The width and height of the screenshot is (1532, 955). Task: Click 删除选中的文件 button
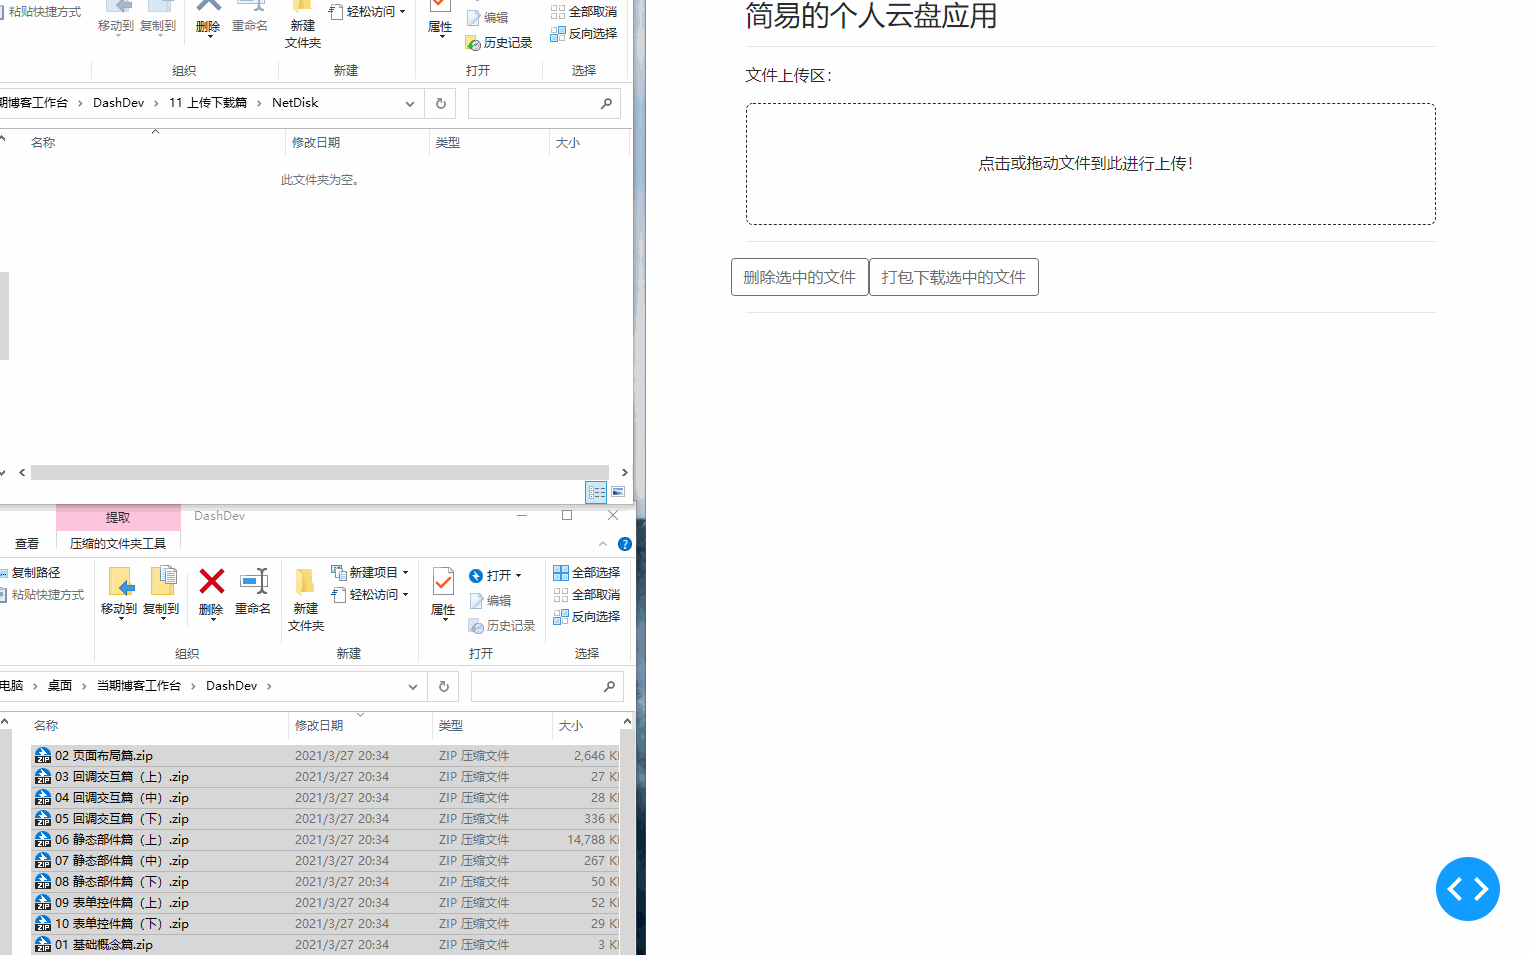pyautogui.click(x=800, y=277)
